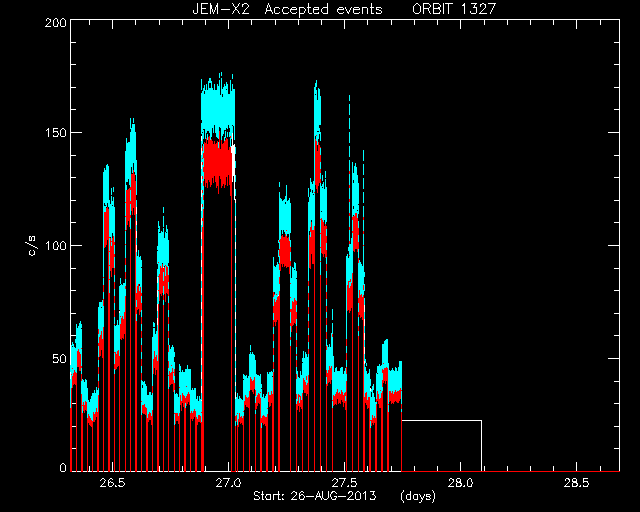Click the 50 y-axis tick label

59,359
